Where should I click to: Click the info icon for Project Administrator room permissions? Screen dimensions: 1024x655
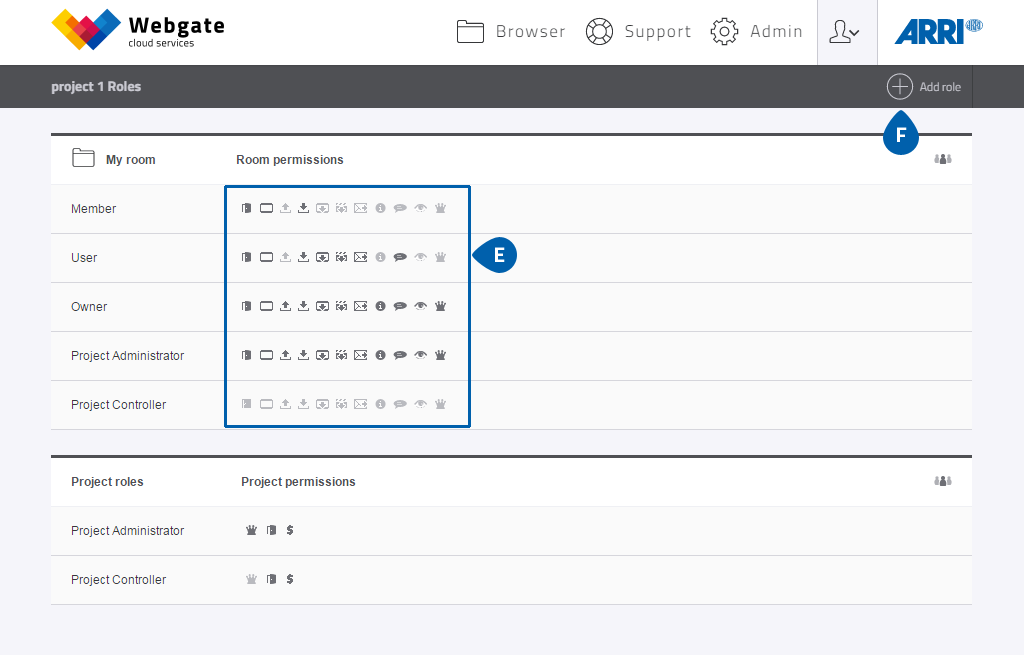(x=381, y=355)
